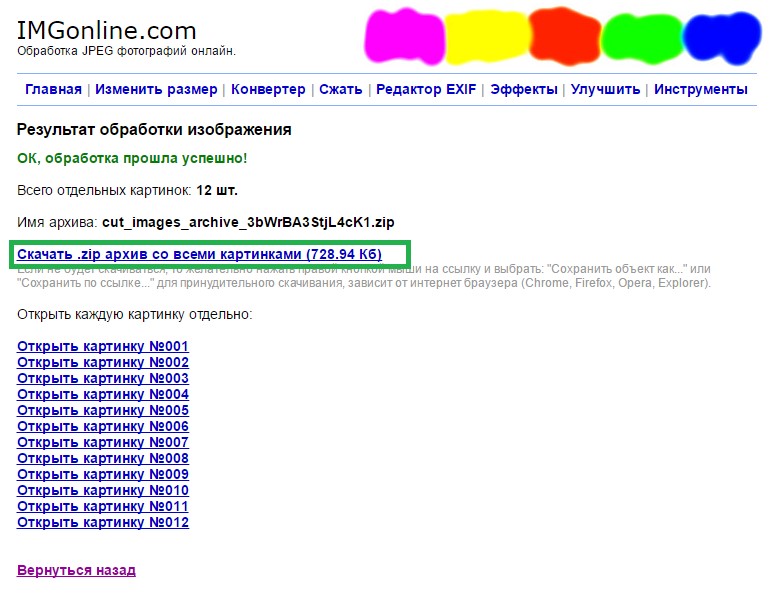This screenshot has width=771, height=594.
Task: Download the .zip archive with all images
Action: tap(199, 255)
